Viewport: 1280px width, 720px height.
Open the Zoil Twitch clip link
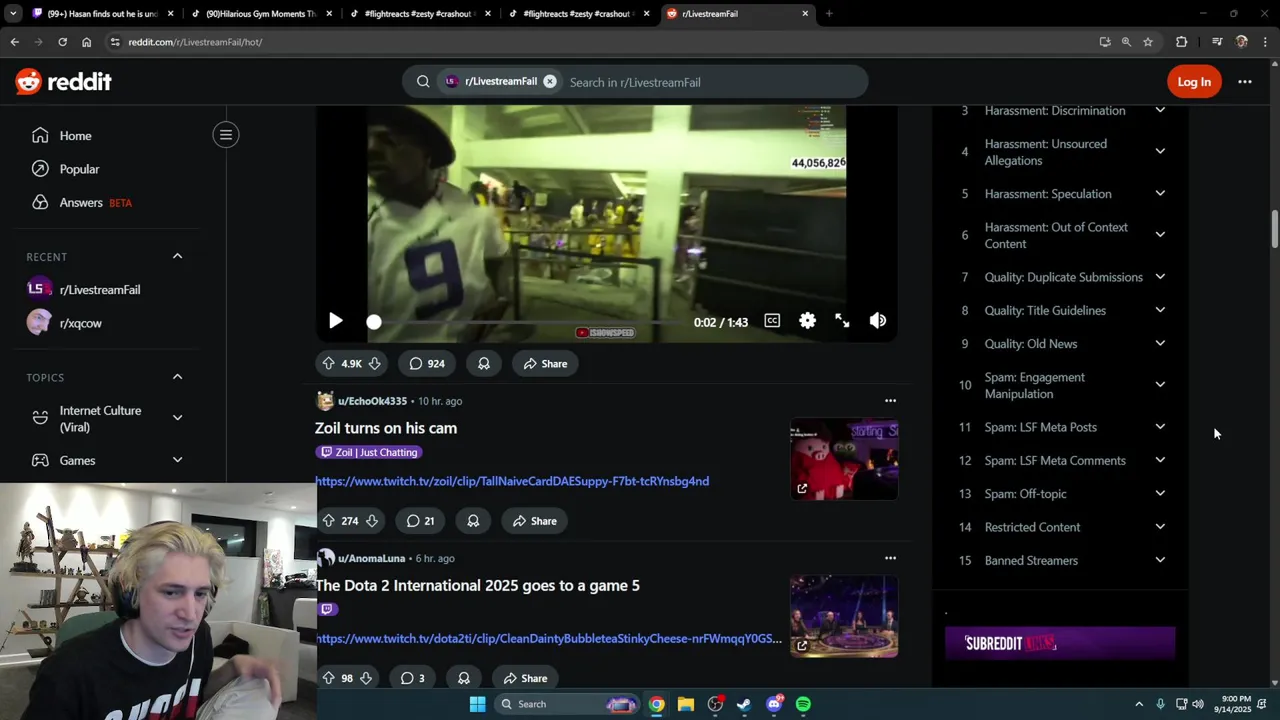512,481
